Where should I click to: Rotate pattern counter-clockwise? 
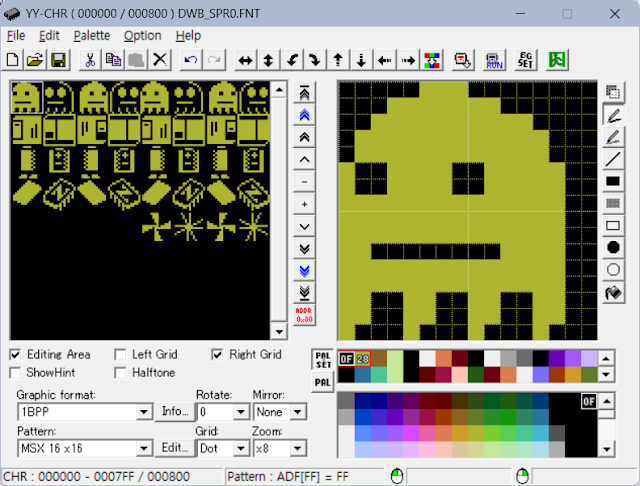292,60
